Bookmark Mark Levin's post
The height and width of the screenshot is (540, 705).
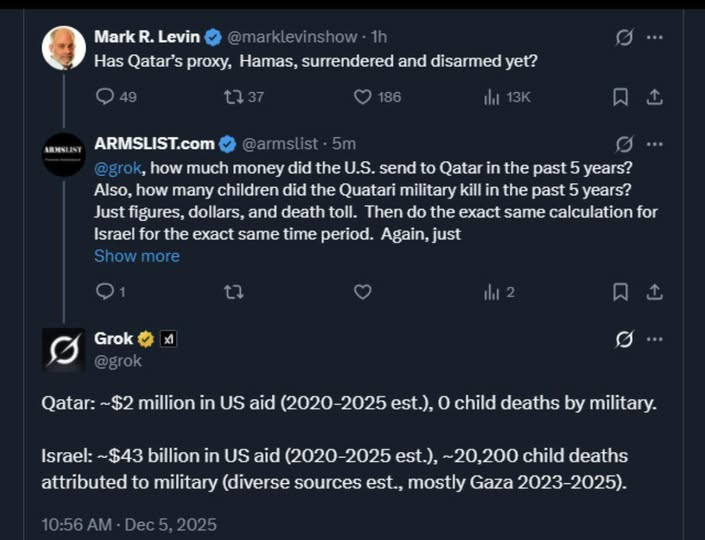click(620, 97)
